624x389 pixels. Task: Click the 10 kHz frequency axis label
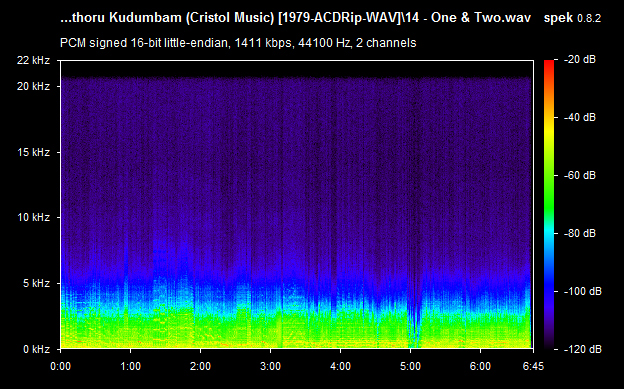pyautogui.click(x=33, y=217)
